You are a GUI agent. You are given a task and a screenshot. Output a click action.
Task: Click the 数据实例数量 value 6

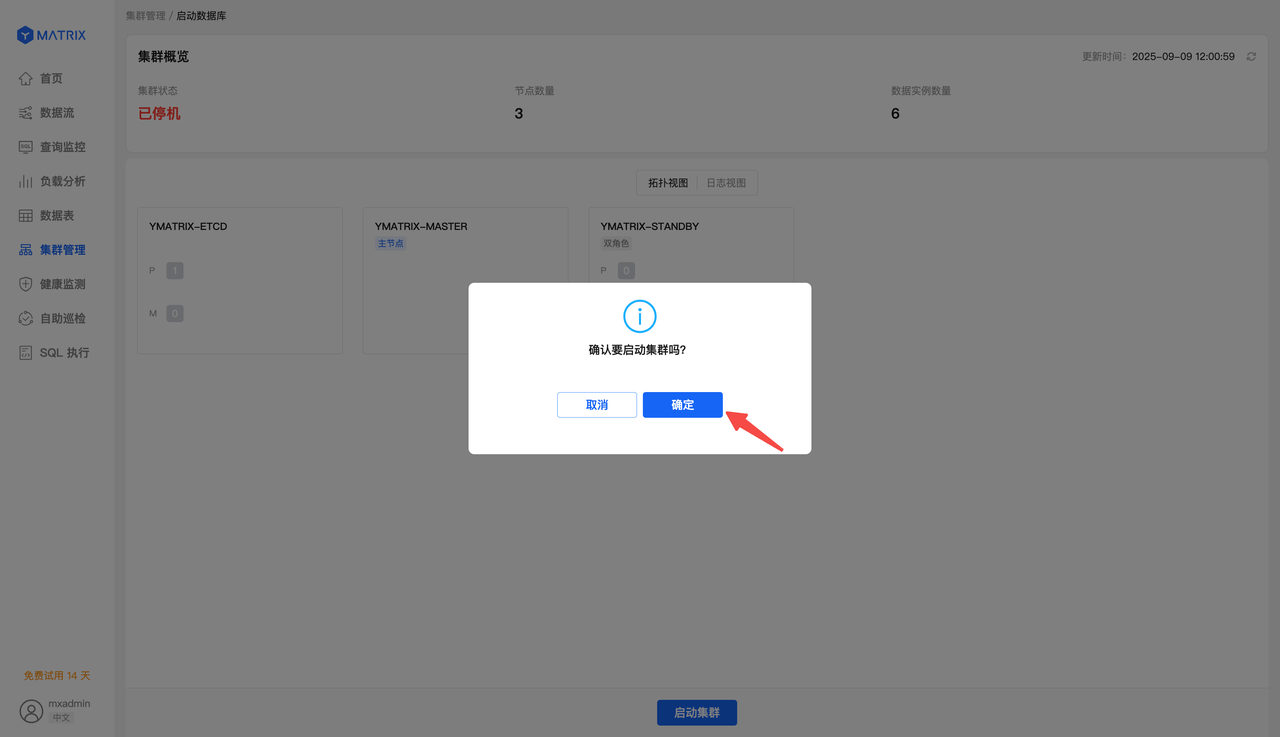(895, 114)
